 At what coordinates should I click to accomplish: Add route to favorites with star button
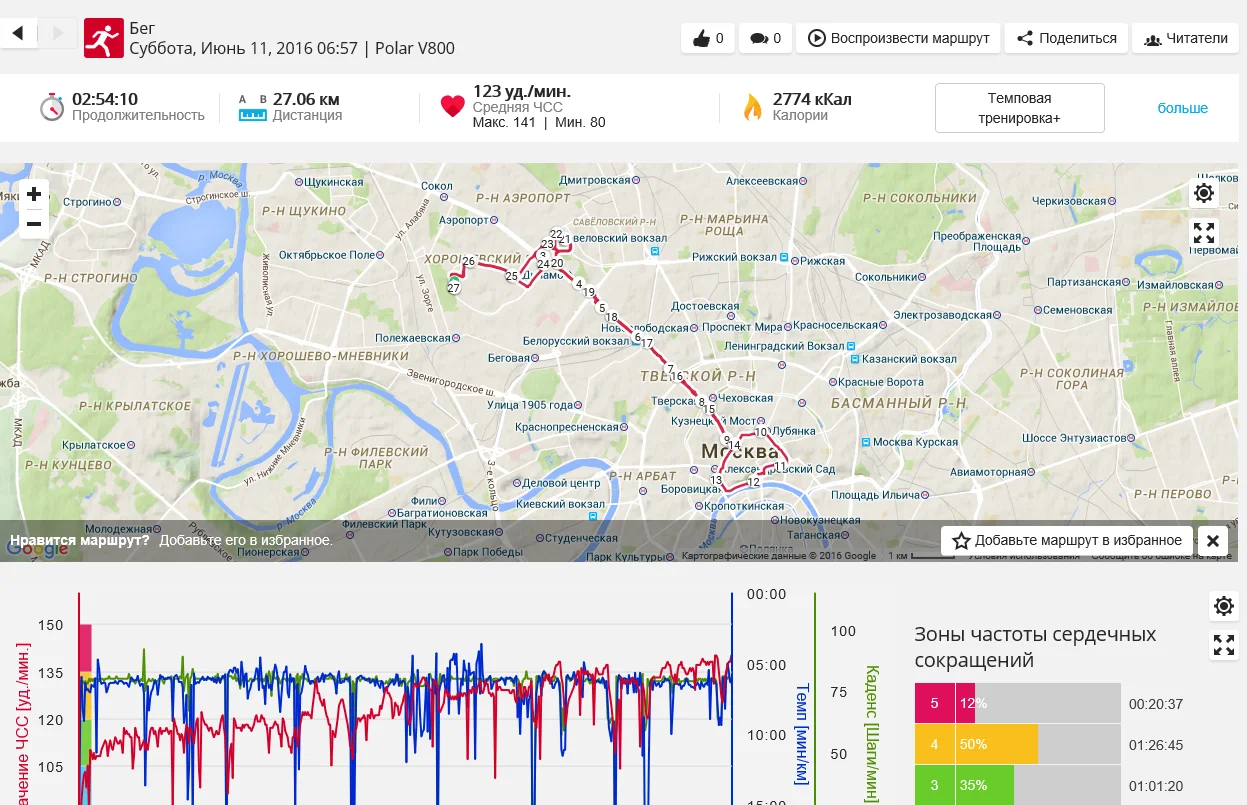coord(1067,541)
